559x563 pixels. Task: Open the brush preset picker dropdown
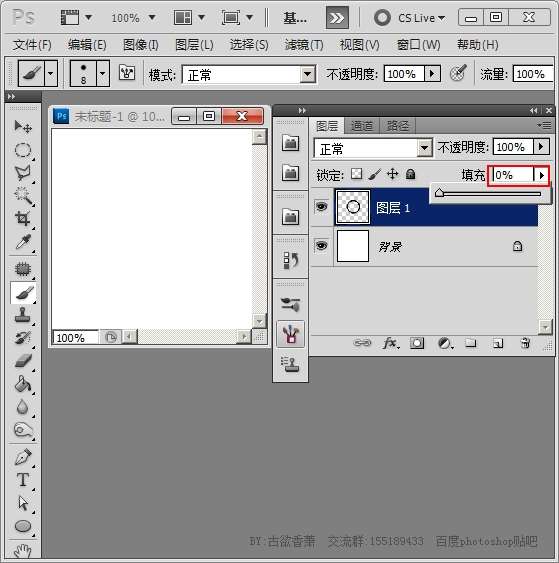[x=103, y=74]
